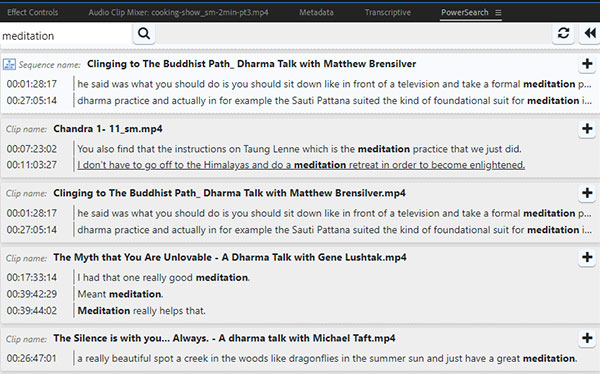600x374 pixels.
Task: Select the Gene Lushtak clip name title
Action: pos(230,257)
